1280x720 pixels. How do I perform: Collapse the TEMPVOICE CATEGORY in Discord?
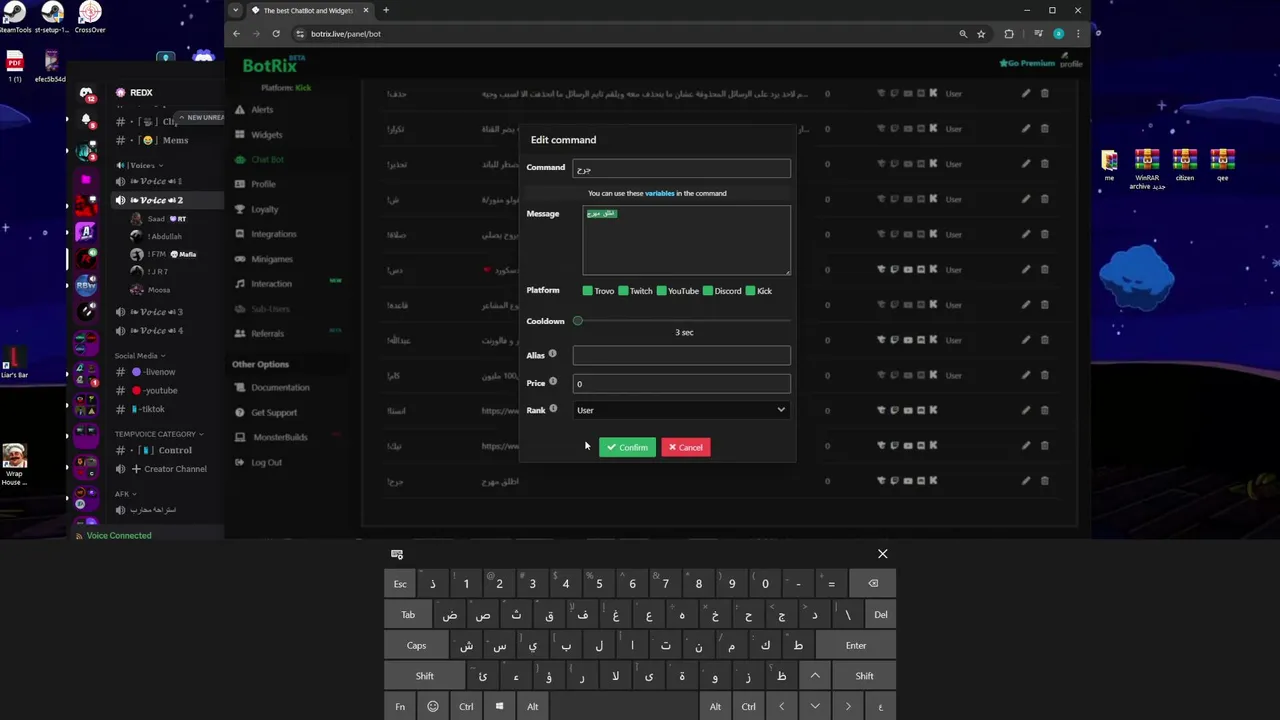(x=158, y=434)
